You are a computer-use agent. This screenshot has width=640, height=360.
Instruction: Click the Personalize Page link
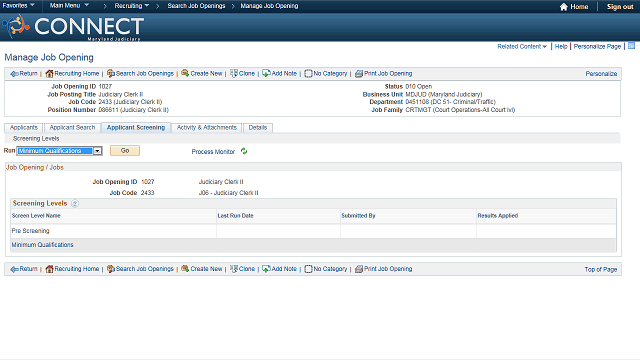pyautogui.click(x=597, y=47)
